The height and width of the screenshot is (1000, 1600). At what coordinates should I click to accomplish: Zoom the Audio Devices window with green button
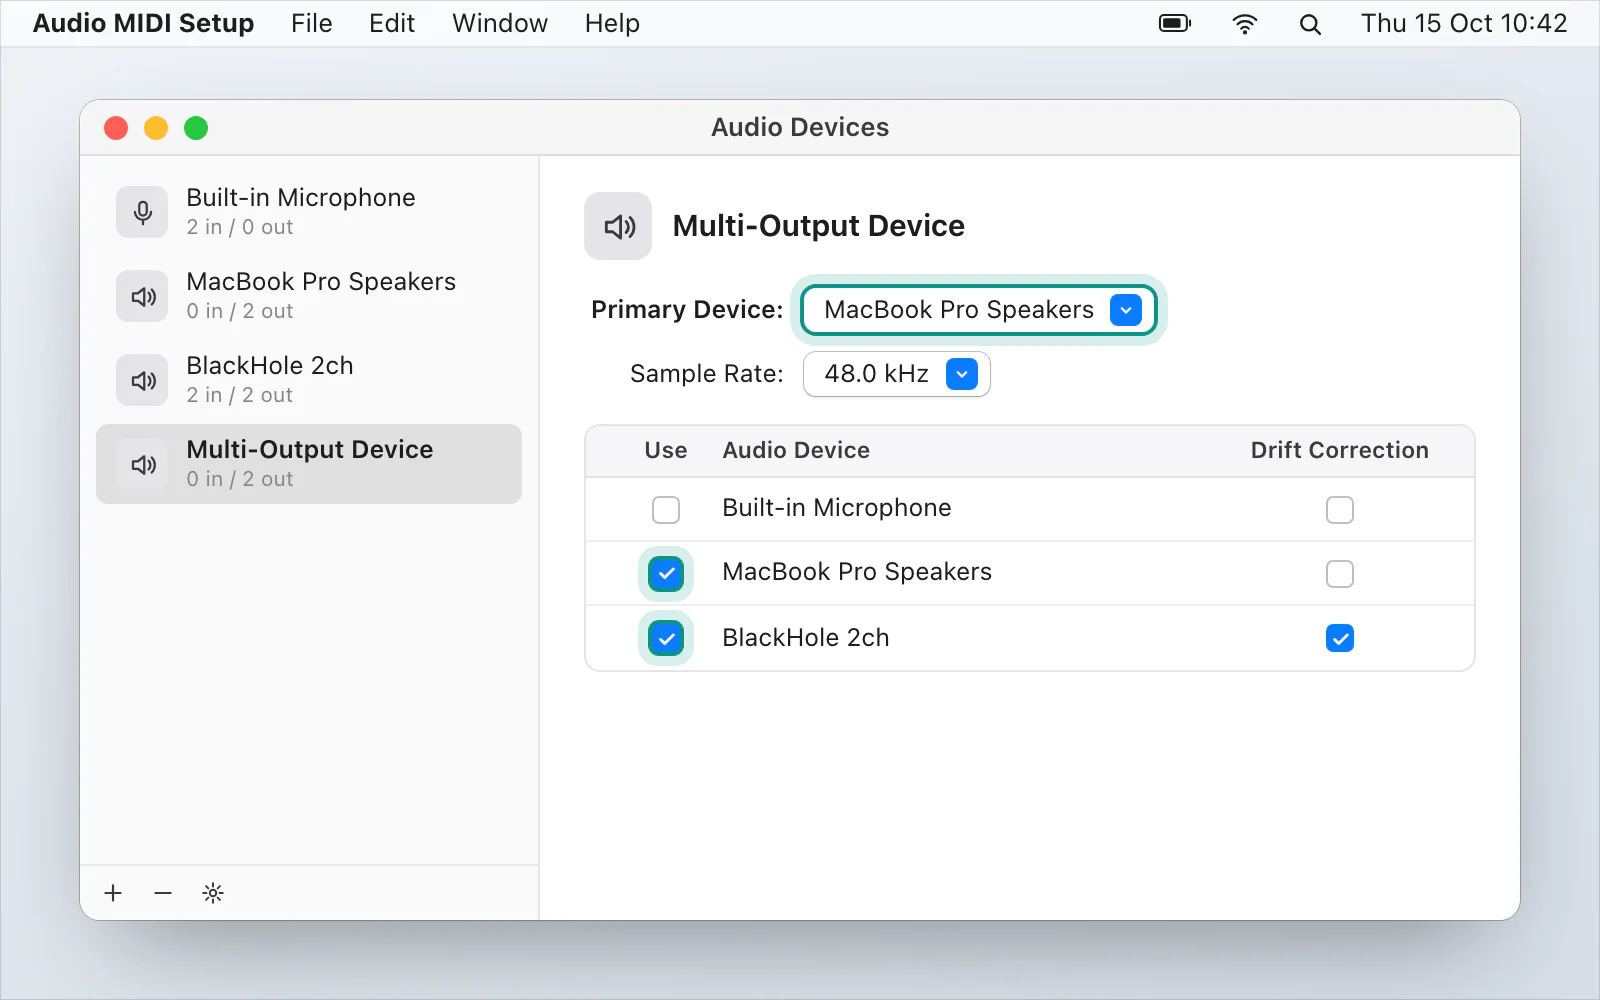196,128
